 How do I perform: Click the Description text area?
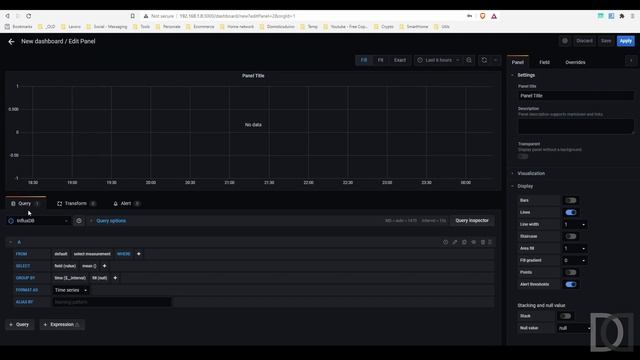[x=576, y=126]
